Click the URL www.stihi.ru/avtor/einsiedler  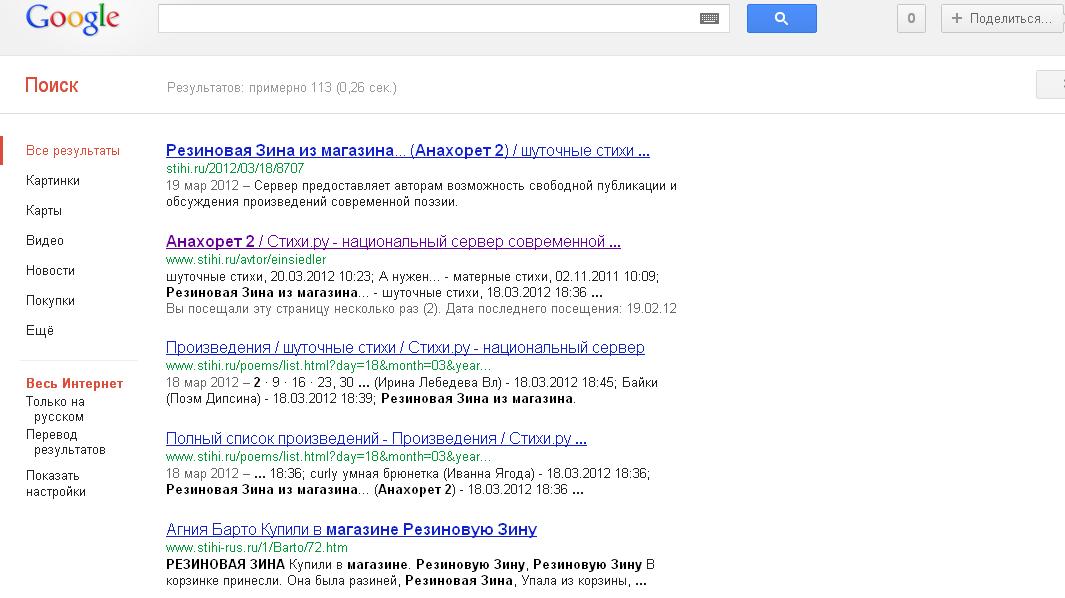[x=246, y=260]
